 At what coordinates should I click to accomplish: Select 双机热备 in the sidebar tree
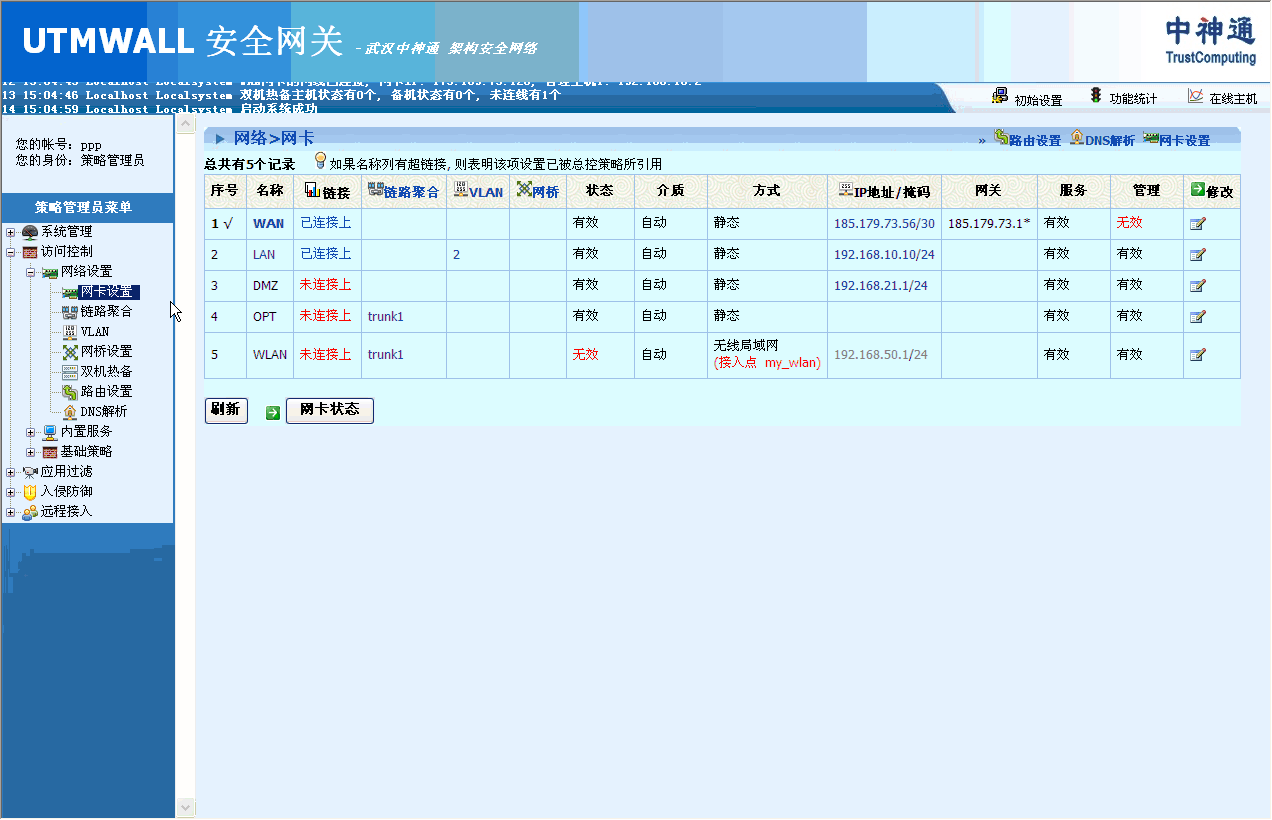(x=106, y=372)
